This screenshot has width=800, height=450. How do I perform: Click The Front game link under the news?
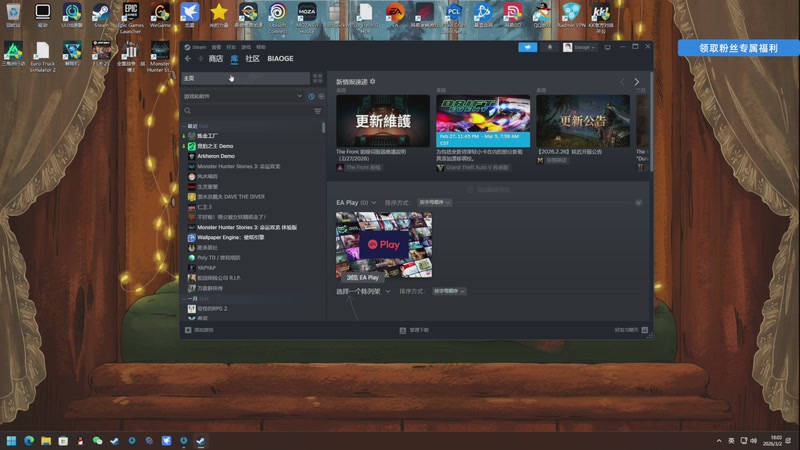click(363, 167)
